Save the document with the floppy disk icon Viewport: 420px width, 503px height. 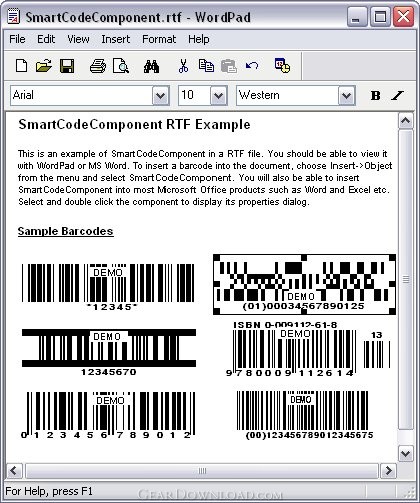(x=67, y=66)
